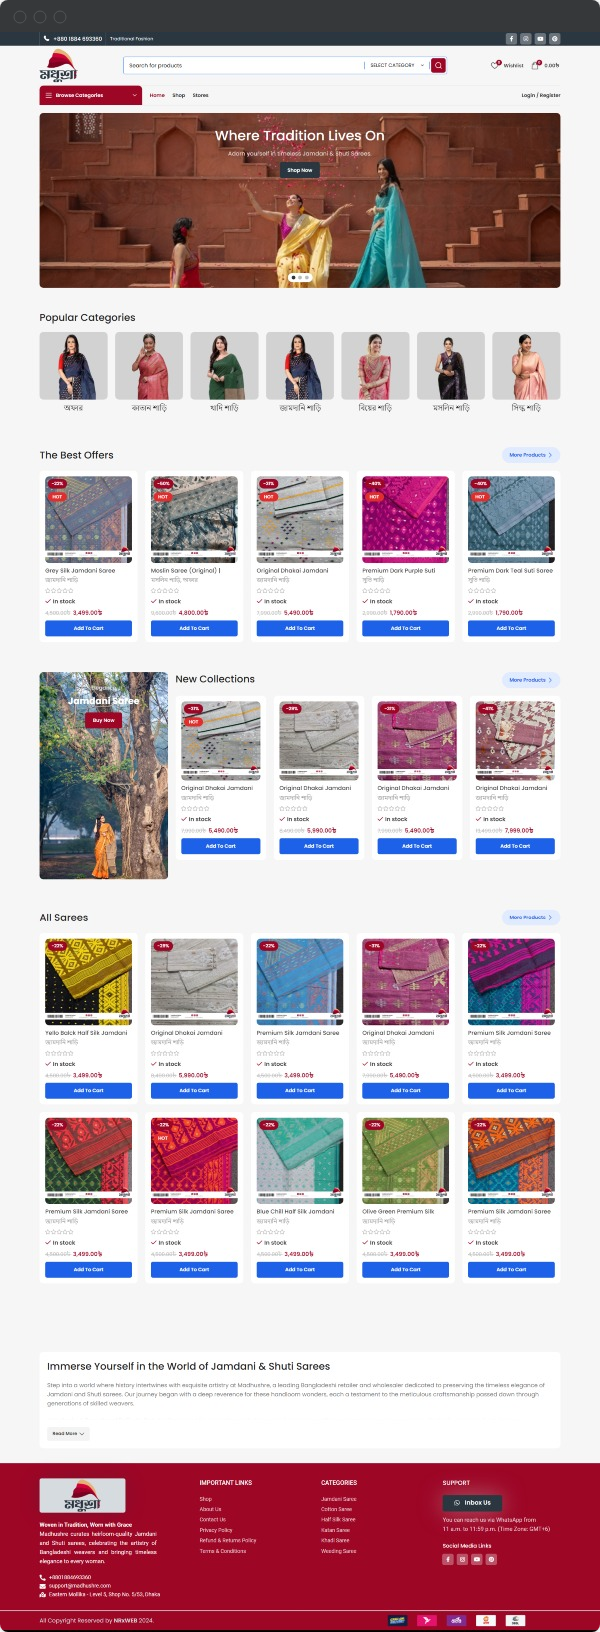
Task: Add Grey Silk Jamdani Saree to cart
Action: 88,628
